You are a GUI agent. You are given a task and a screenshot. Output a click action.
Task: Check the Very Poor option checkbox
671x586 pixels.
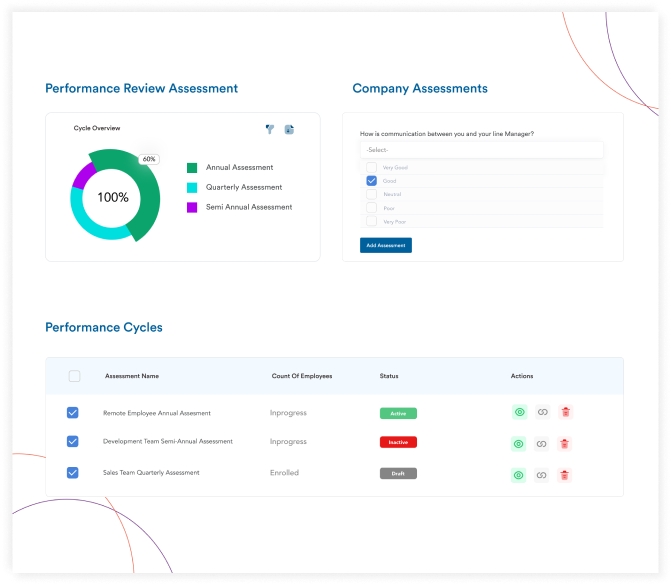click(x=371, y=221)
